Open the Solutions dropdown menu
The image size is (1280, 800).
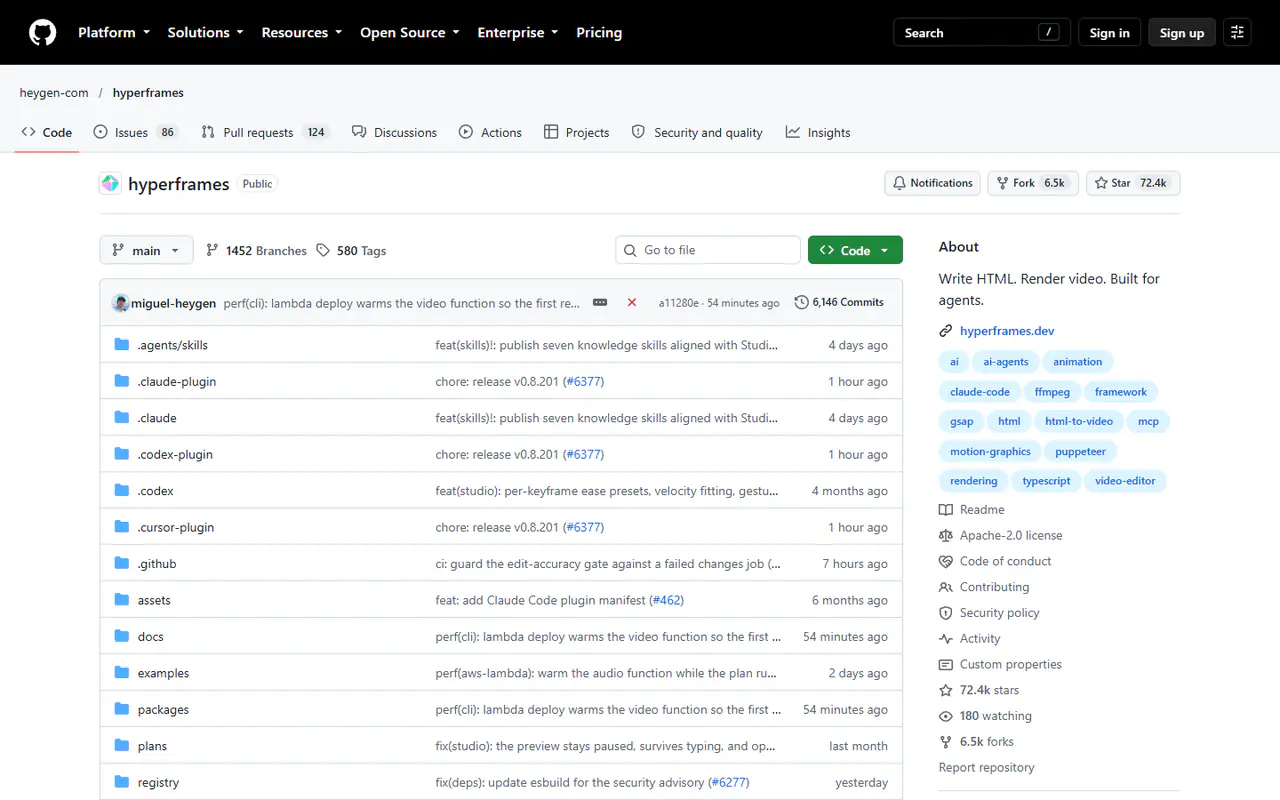tap(205, 33)
